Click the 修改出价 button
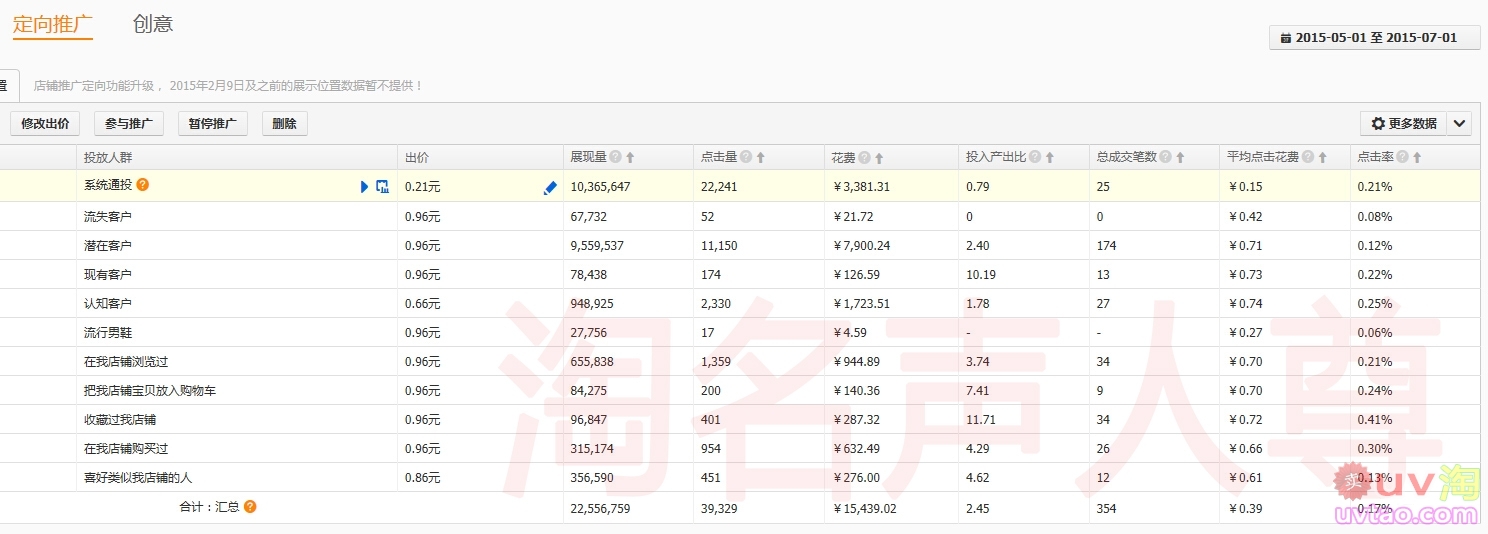Screen dimensions: 1488x534 [x=45, y=124]
